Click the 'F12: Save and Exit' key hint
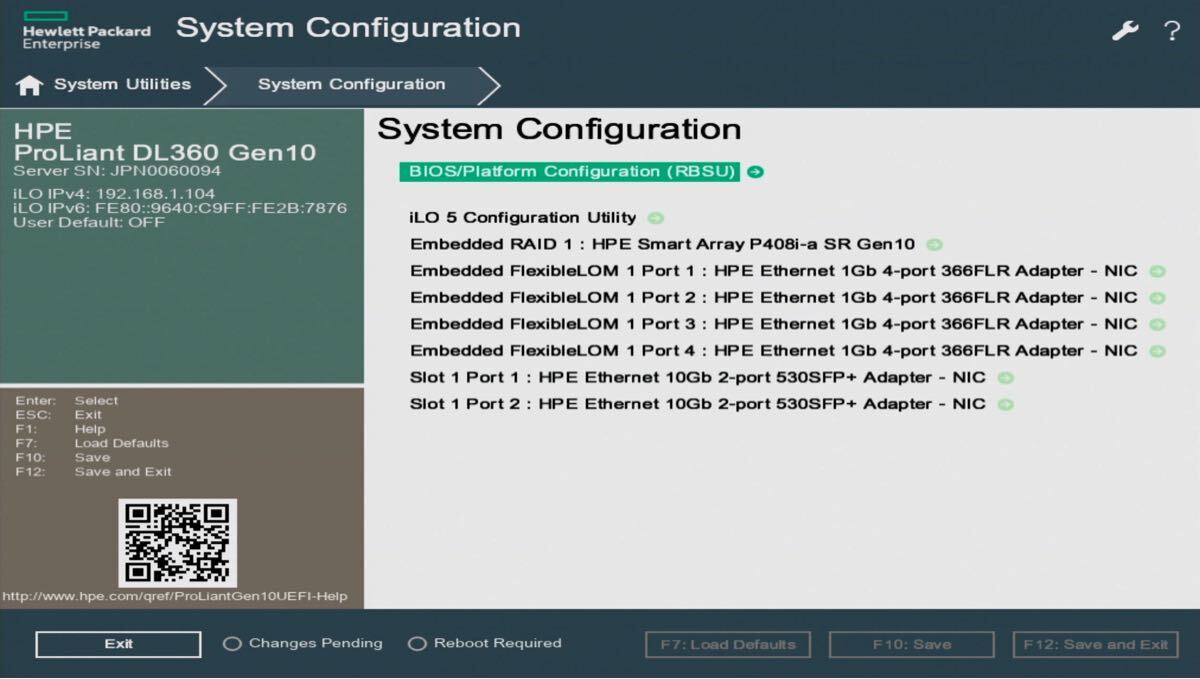The image size is (1200, 679). [94, 472]
